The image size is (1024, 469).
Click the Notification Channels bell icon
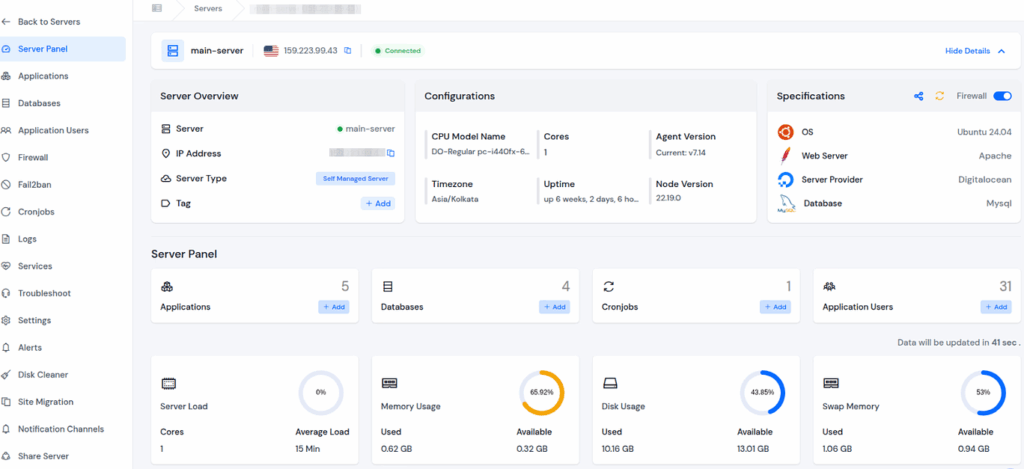[x=6, y=429]
